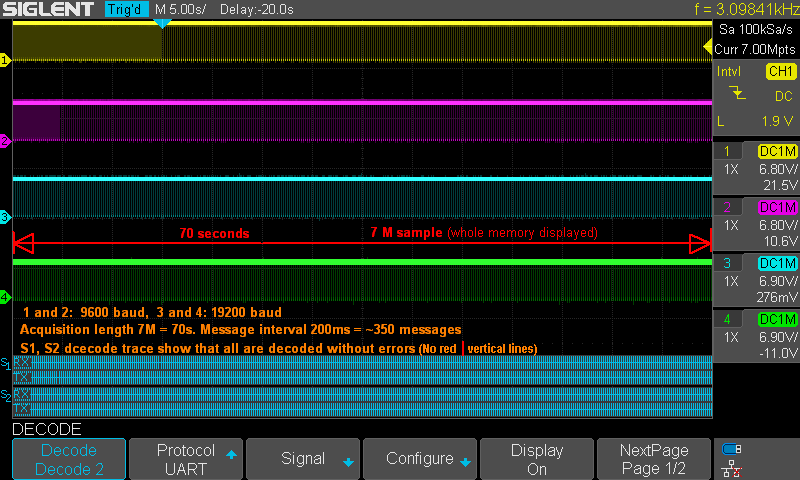Click the up arrow on Protocol softkey

tap(231, 454)
